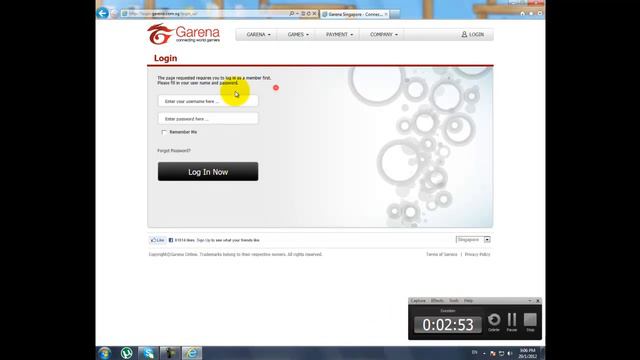This screenshot has width=640, height=360.
Task: Open Skype from the taskbar
Action: point(148,353)
